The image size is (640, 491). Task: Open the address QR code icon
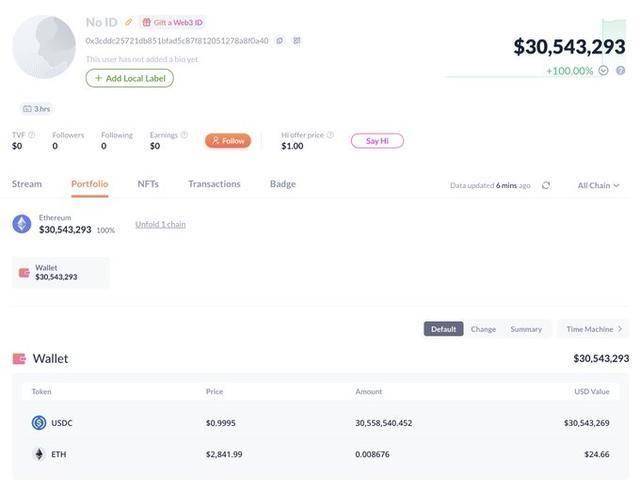pos(297,40)
